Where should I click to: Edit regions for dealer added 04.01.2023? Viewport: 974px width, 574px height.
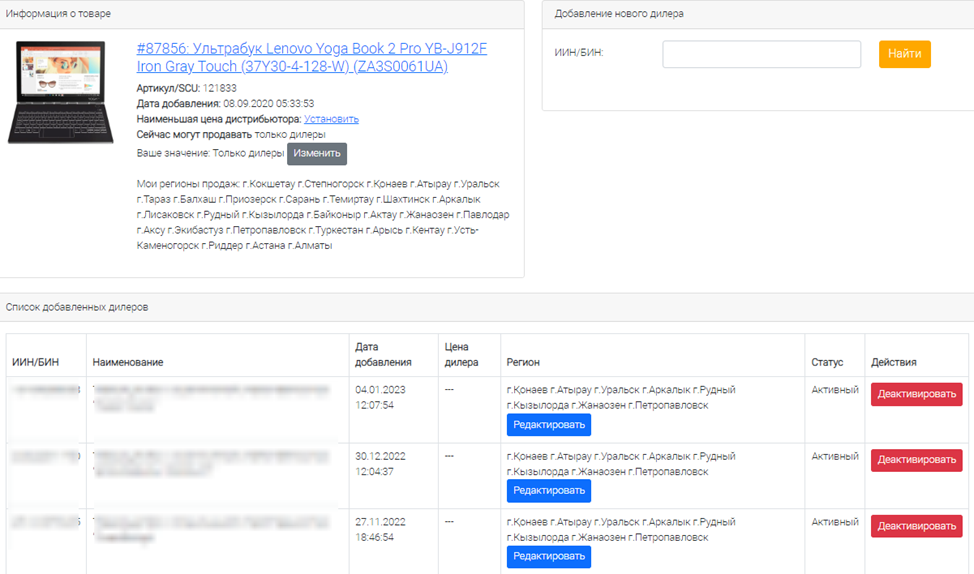[548, 425]
